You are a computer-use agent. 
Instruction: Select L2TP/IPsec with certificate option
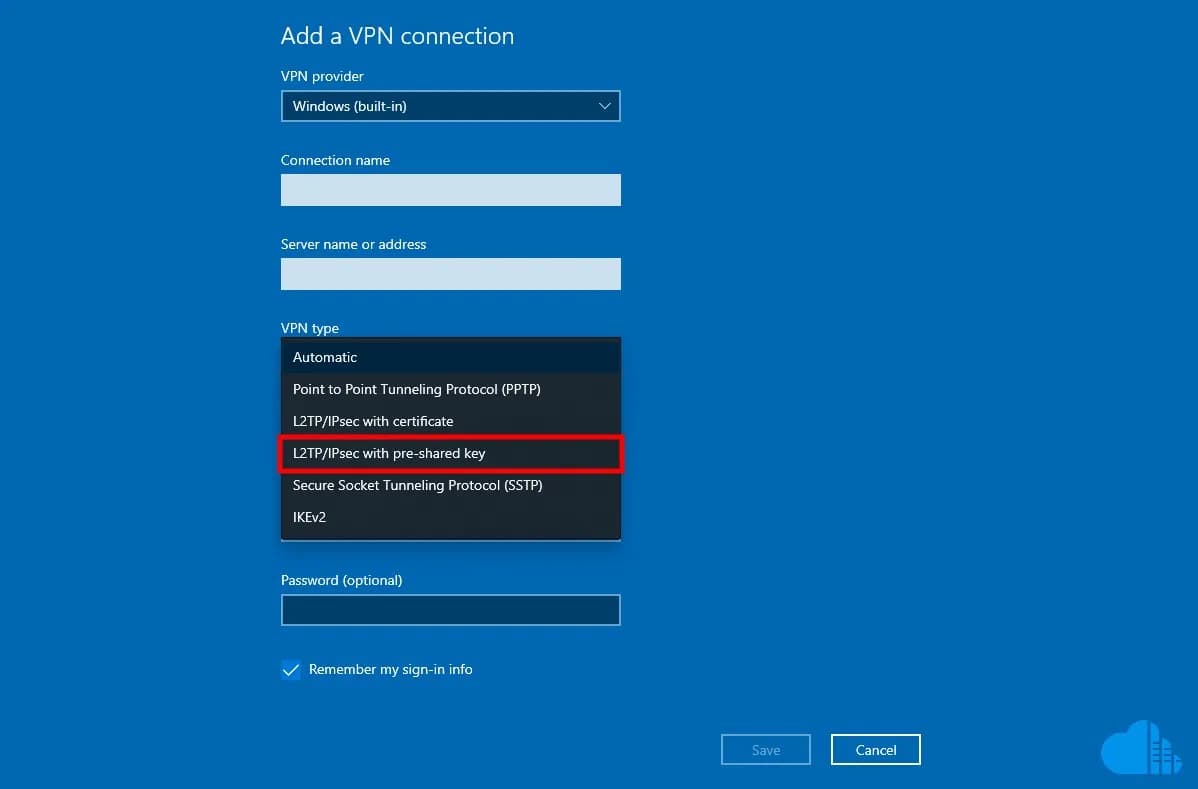(x=450, y=422)
